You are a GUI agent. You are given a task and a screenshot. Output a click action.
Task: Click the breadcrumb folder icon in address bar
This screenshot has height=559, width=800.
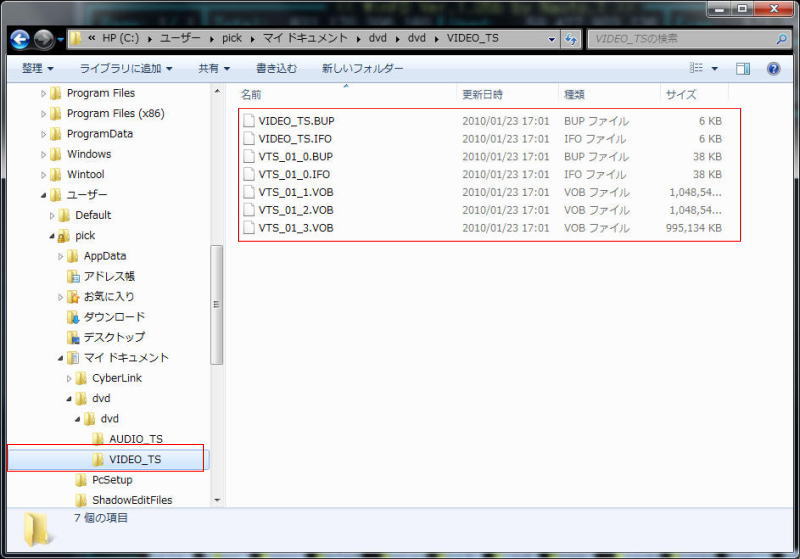point(76,39)
